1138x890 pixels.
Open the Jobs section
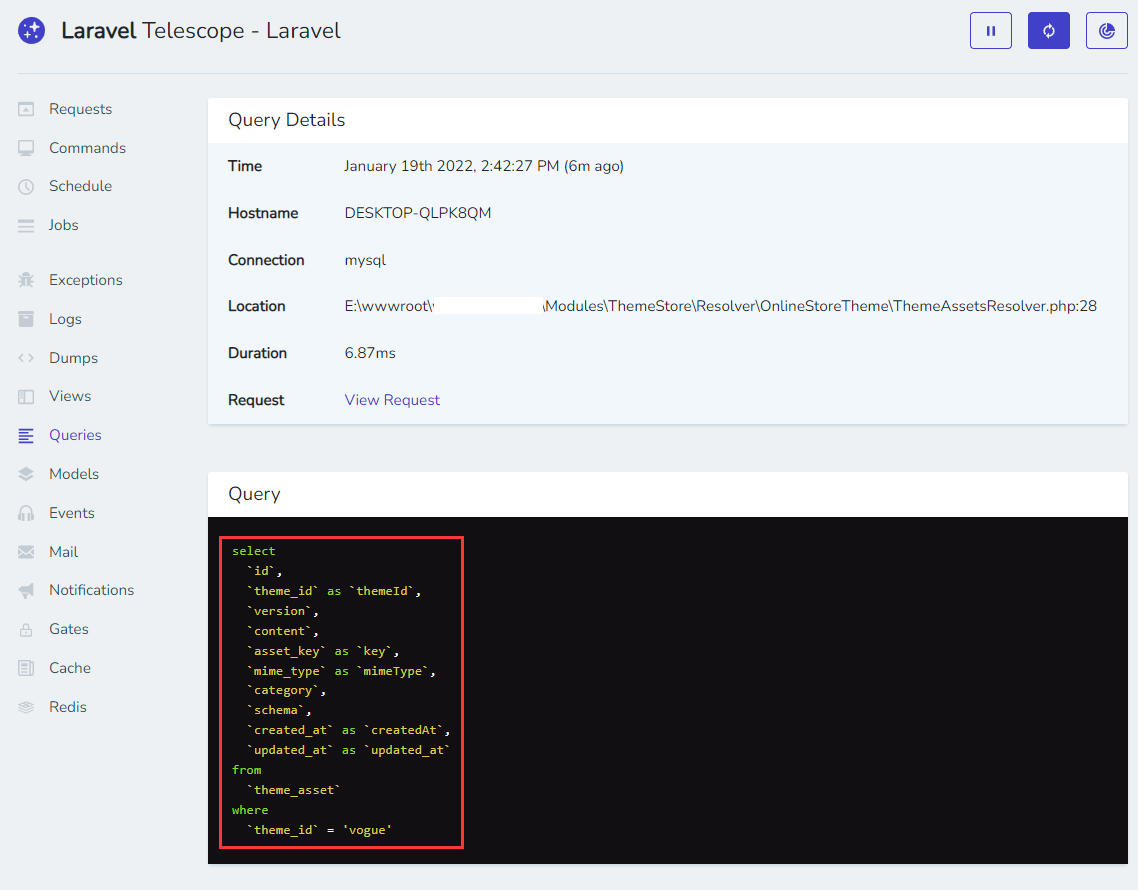tap(63, 225)
